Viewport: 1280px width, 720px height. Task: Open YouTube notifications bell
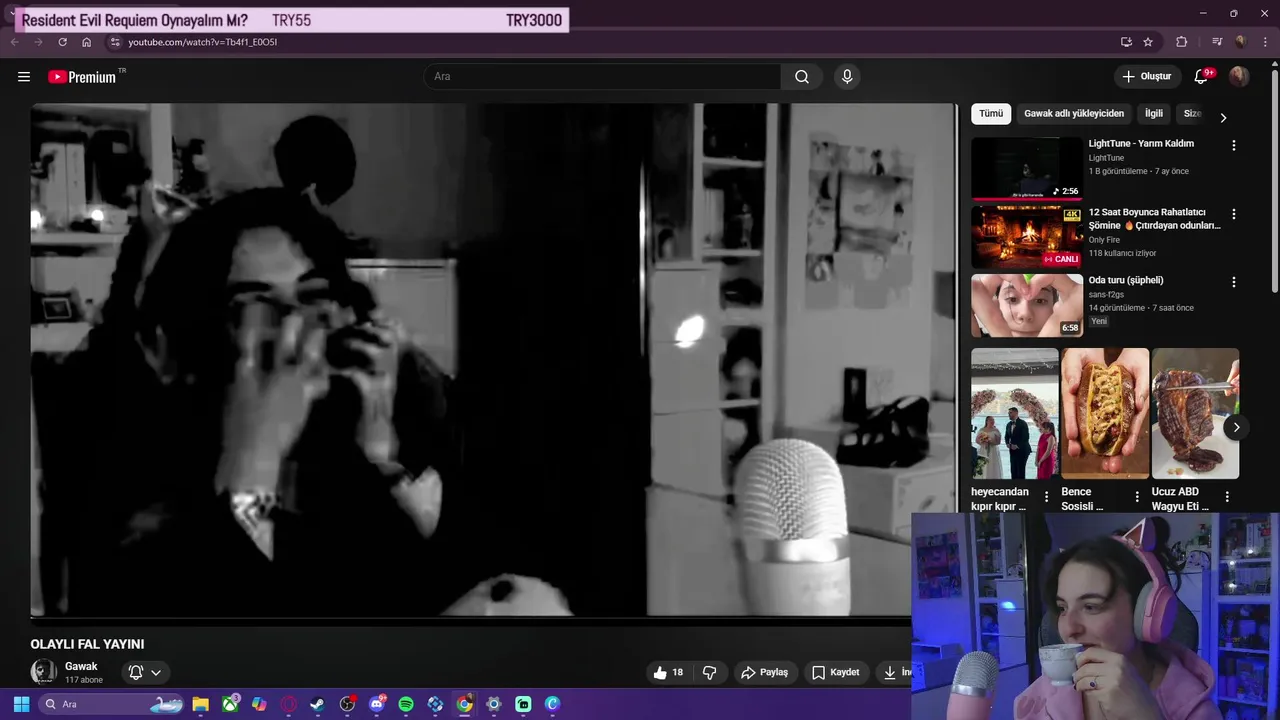(x=1202, y=77)
